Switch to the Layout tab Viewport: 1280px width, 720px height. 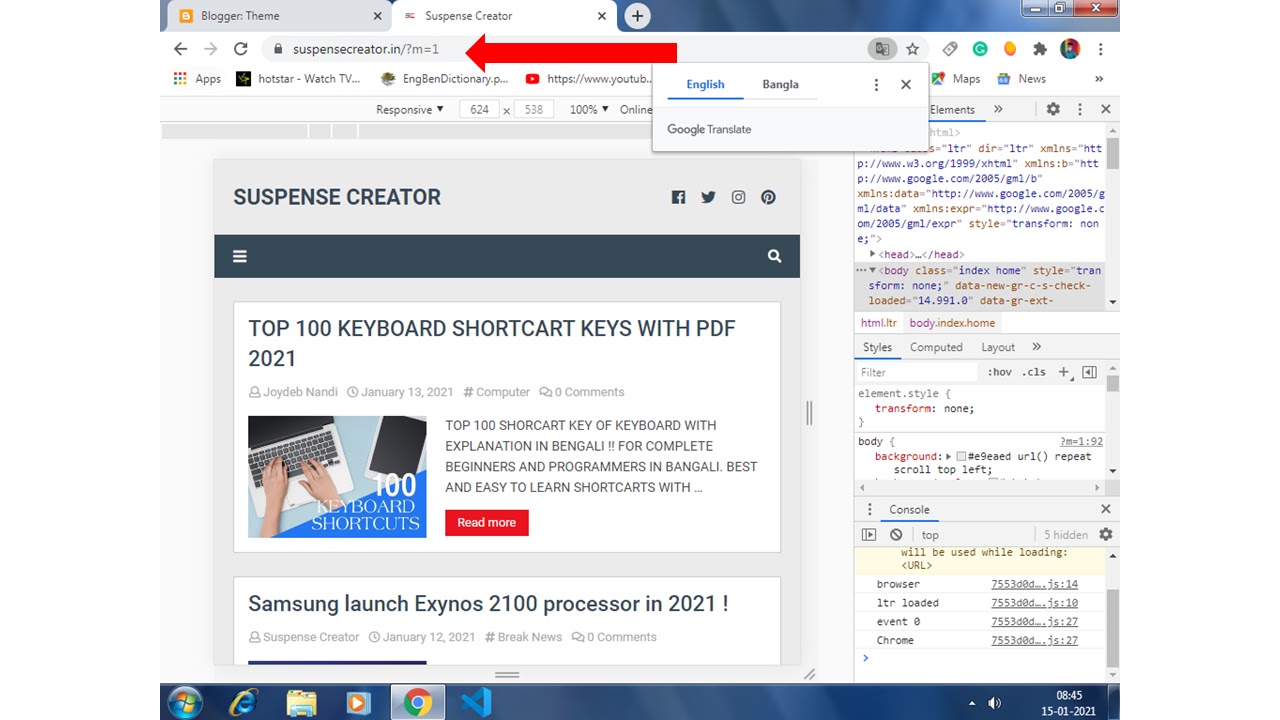998,347
